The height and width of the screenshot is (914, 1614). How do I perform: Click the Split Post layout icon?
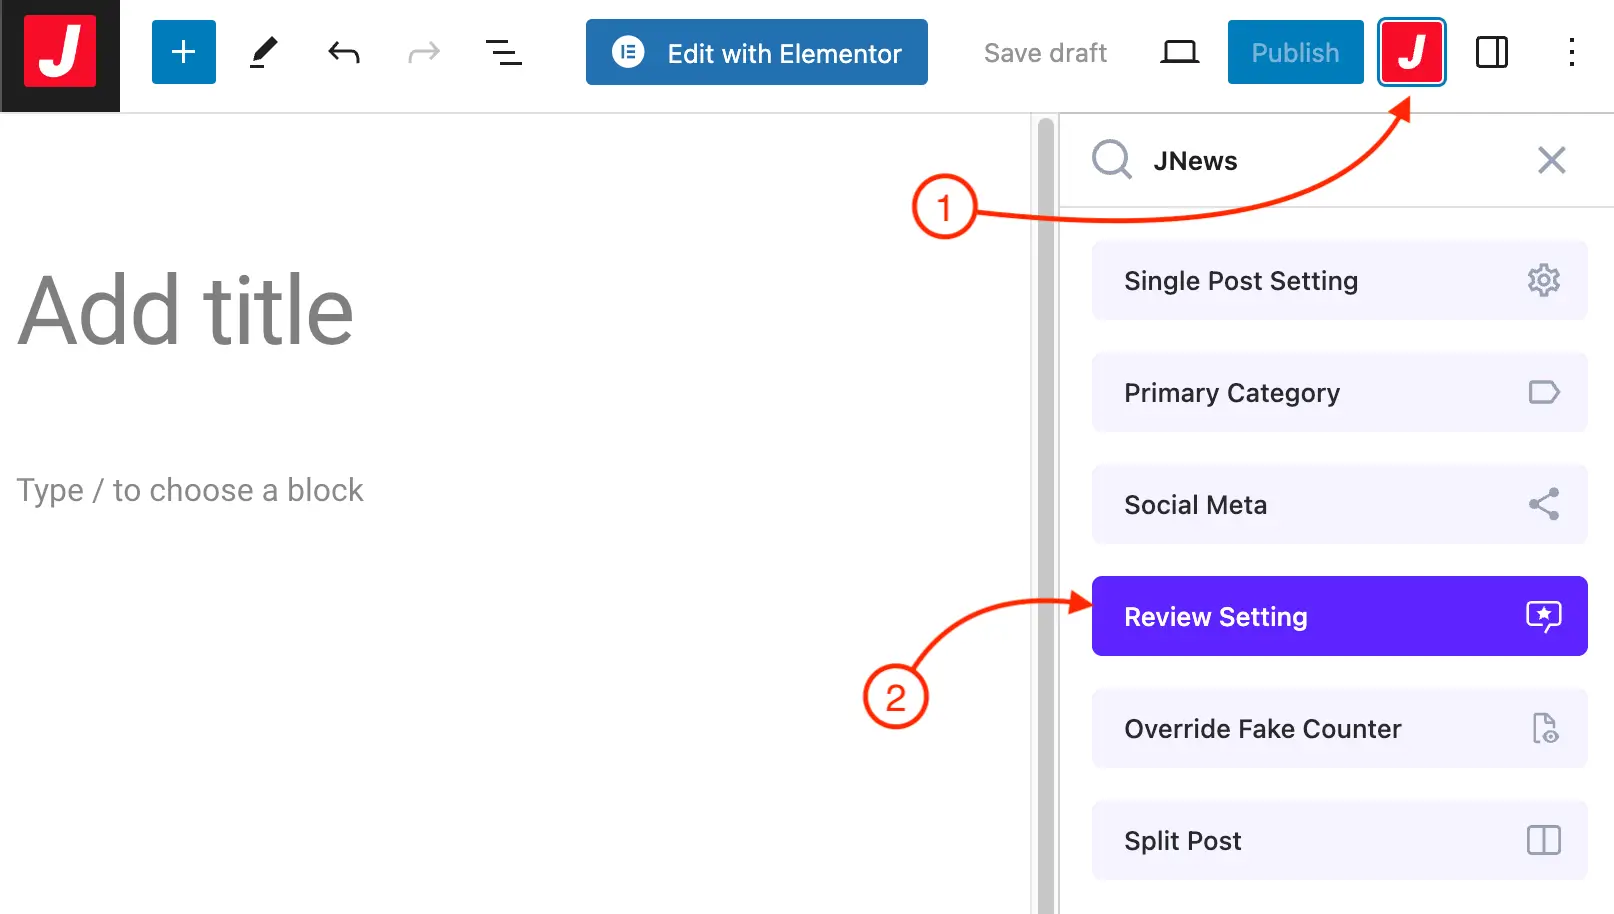coord(1543,840)
